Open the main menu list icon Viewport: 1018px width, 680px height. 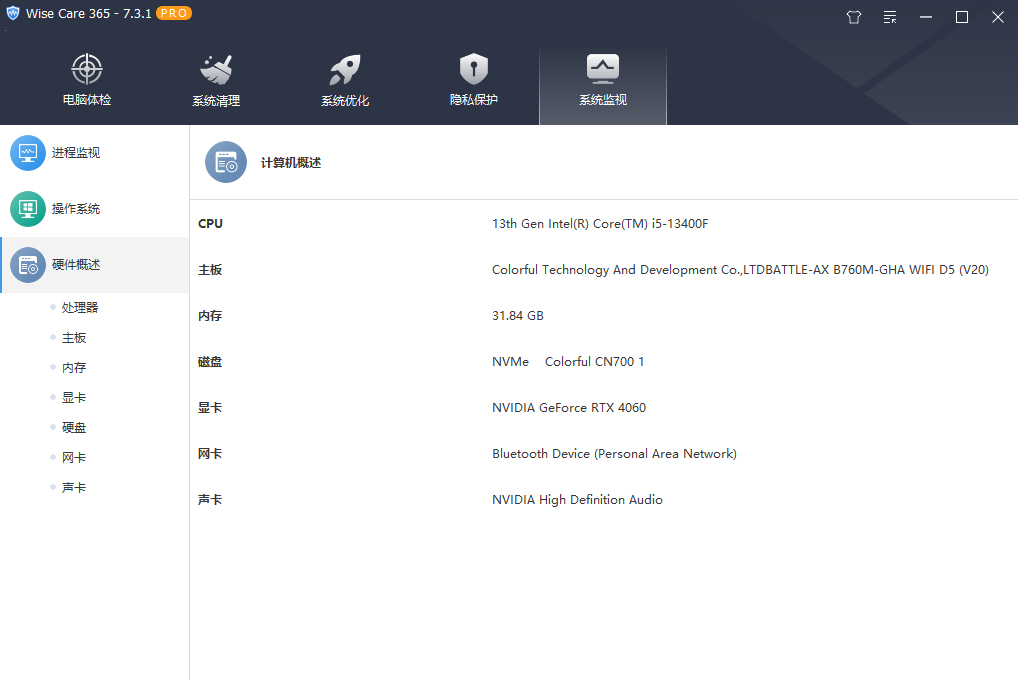[890, 18]
